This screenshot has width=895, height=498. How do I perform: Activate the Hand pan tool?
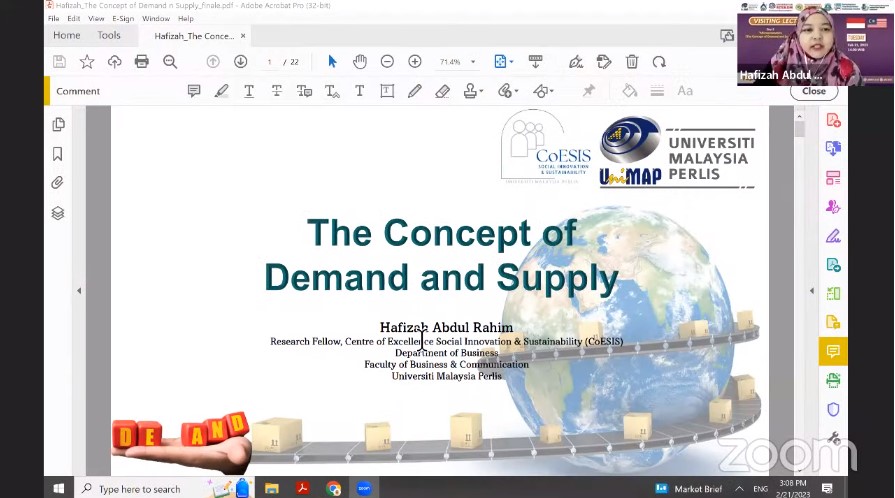point(360,62)
